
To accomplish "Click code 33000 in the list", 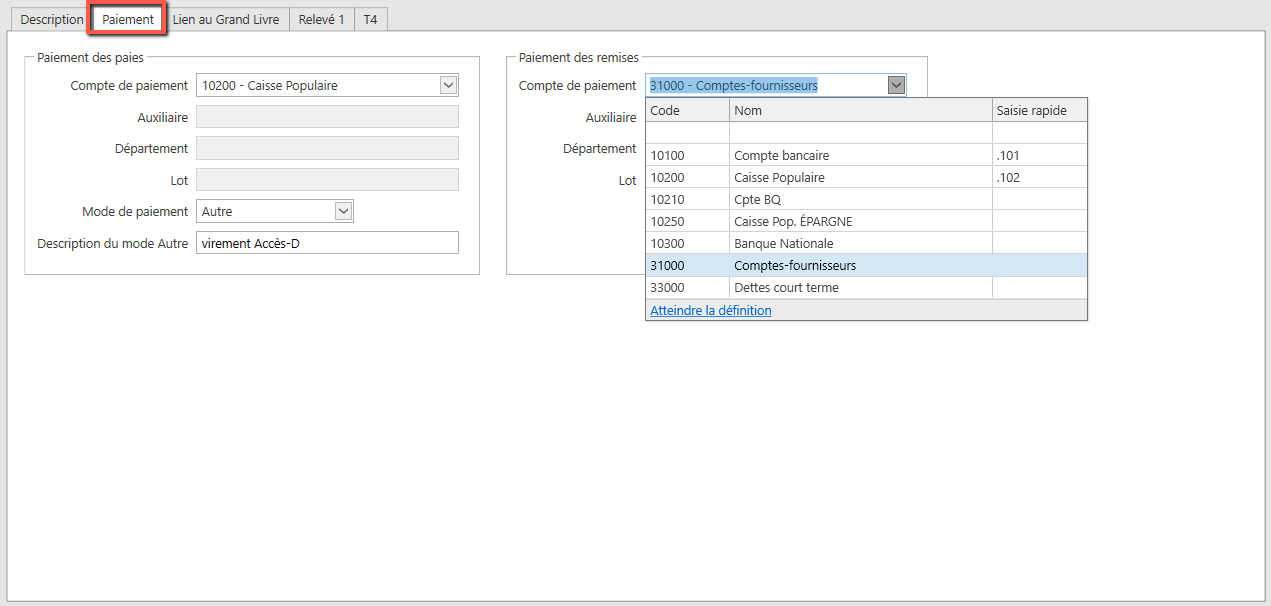I will coord(688,287).
